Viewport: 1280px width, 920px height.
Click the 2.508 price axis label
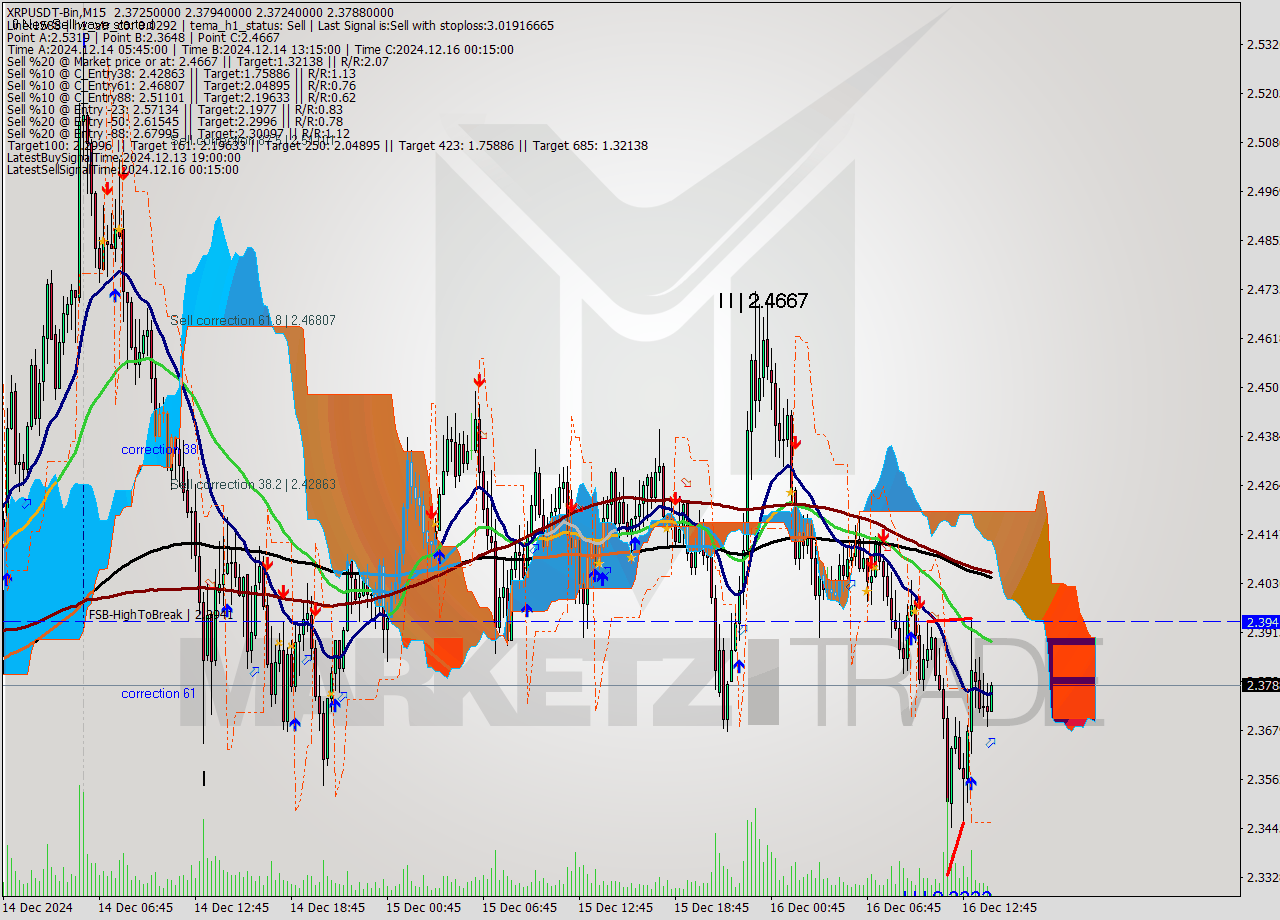(x=1262, y=142)
